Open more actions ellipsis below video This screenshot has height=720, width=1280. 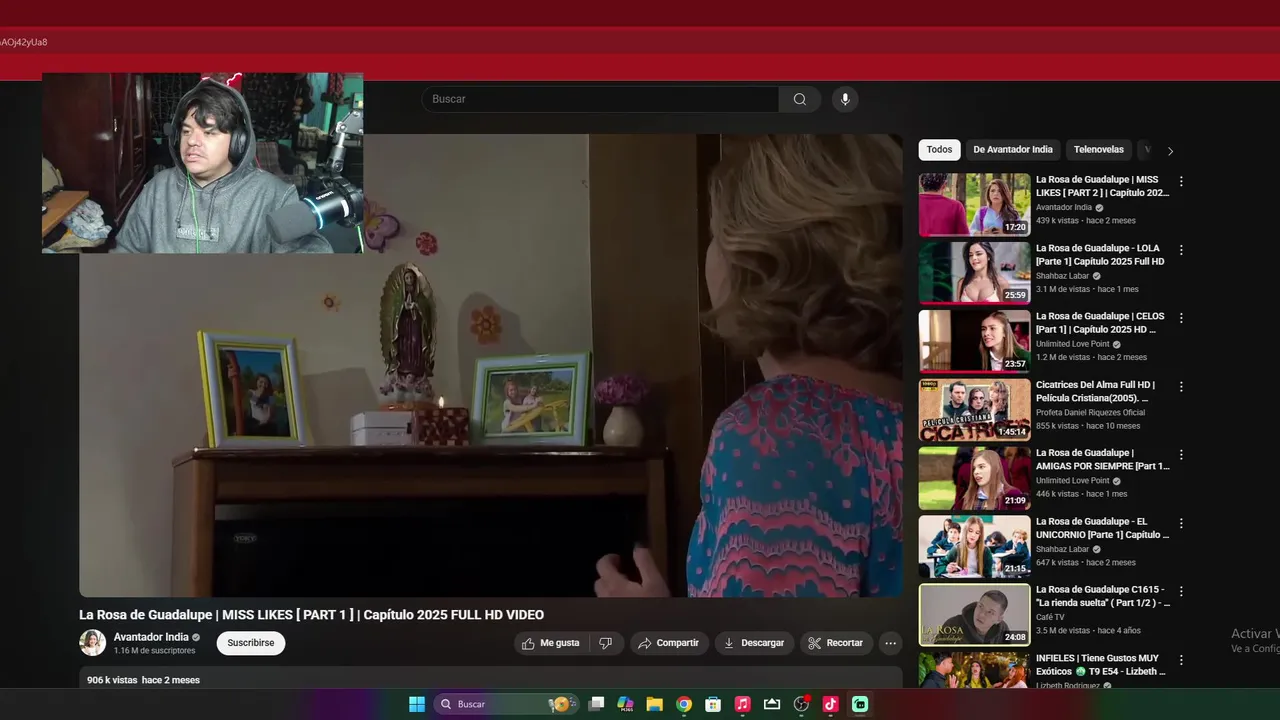coord(890,643)
